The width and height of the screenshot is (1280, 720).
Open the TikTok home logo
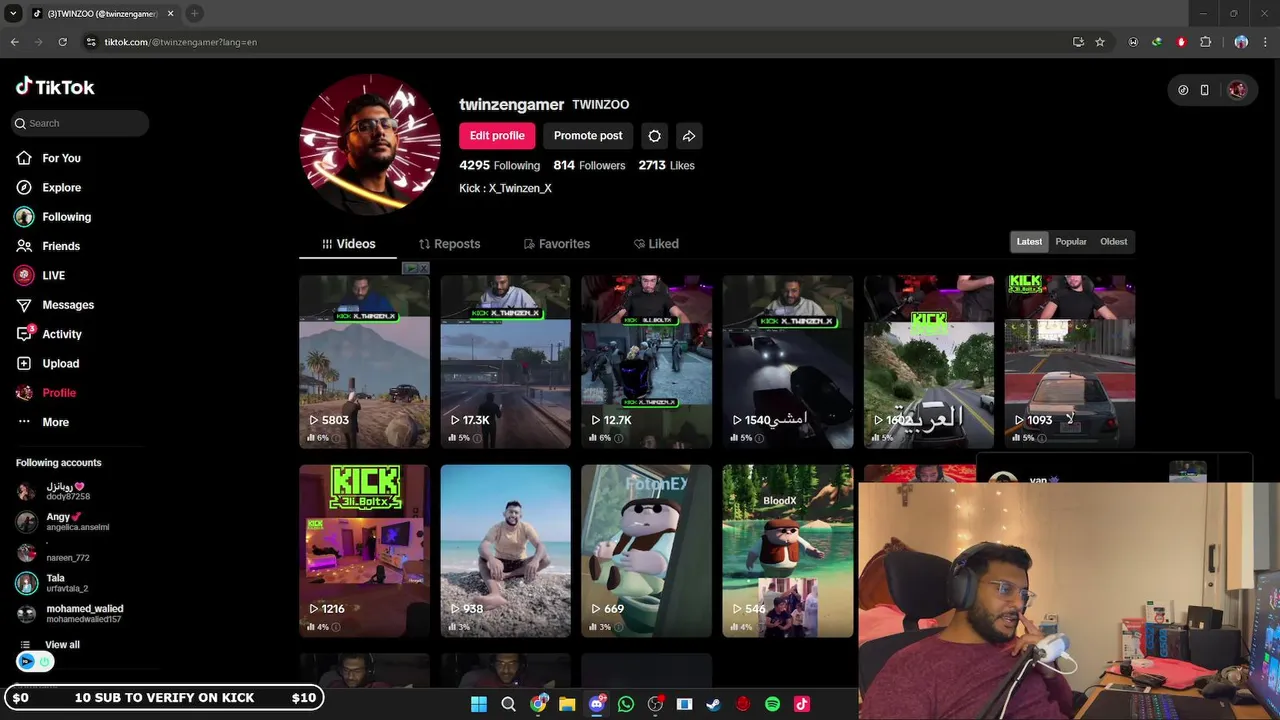[x=55, y=87]
